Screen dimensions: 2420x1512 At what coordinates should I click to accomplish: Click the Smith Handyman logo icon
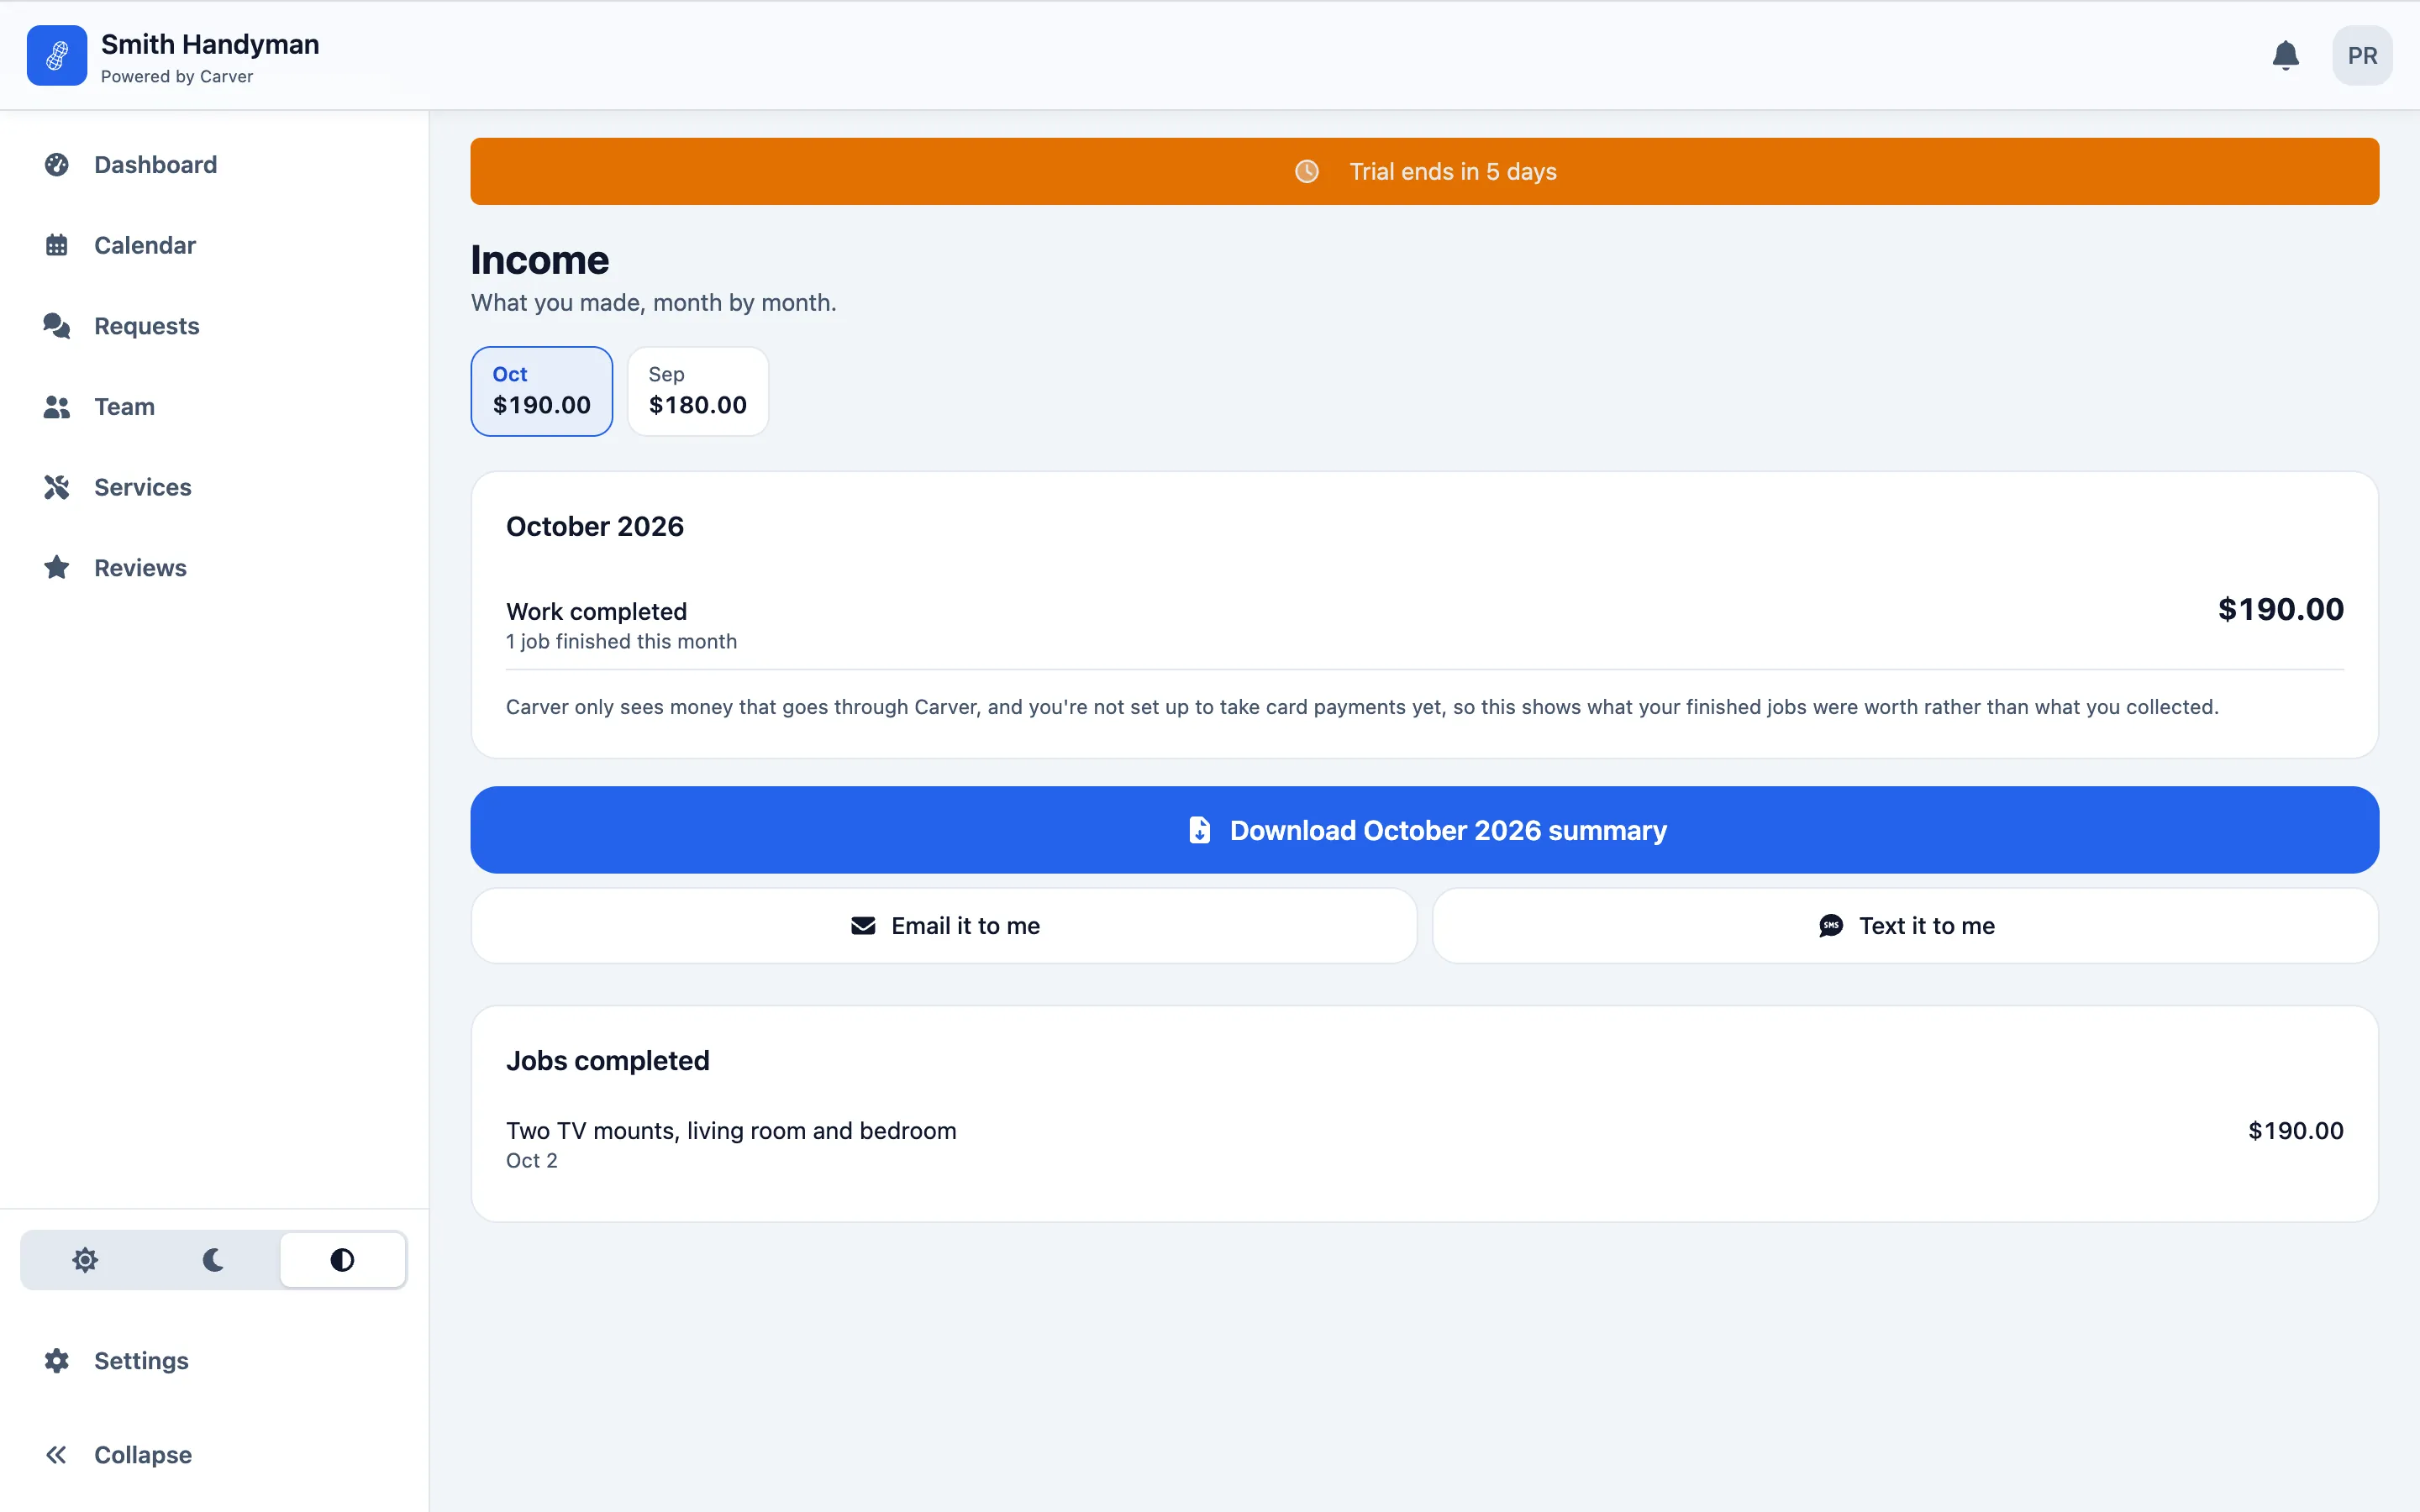(57, 55)
